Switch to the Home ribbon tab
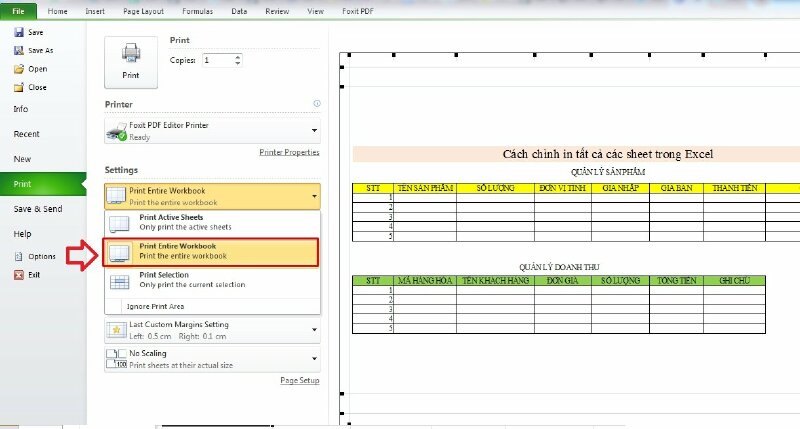800x429 pixels. click(58, 11)
